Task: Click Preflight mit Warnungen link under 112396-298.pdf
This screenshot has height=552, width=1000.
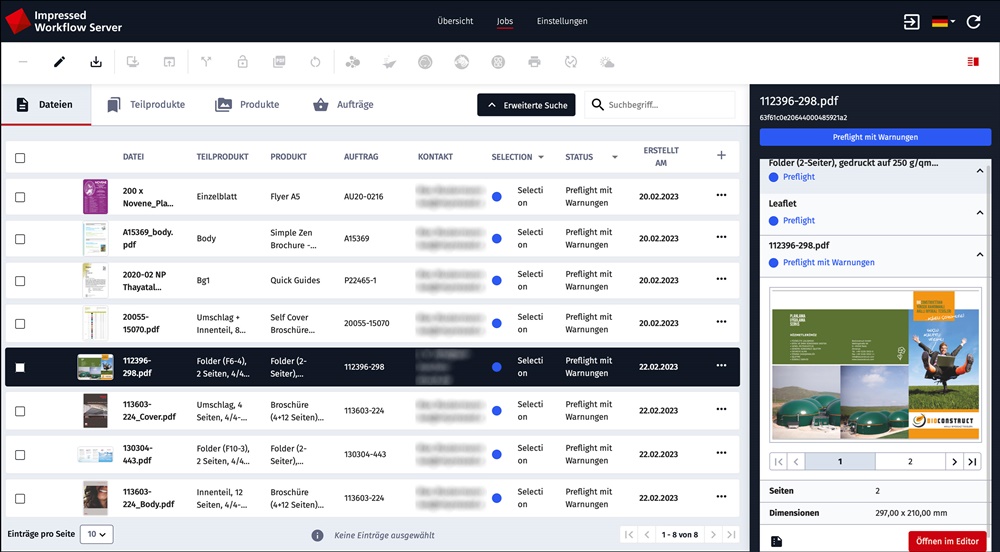Action: pos(828,263)
